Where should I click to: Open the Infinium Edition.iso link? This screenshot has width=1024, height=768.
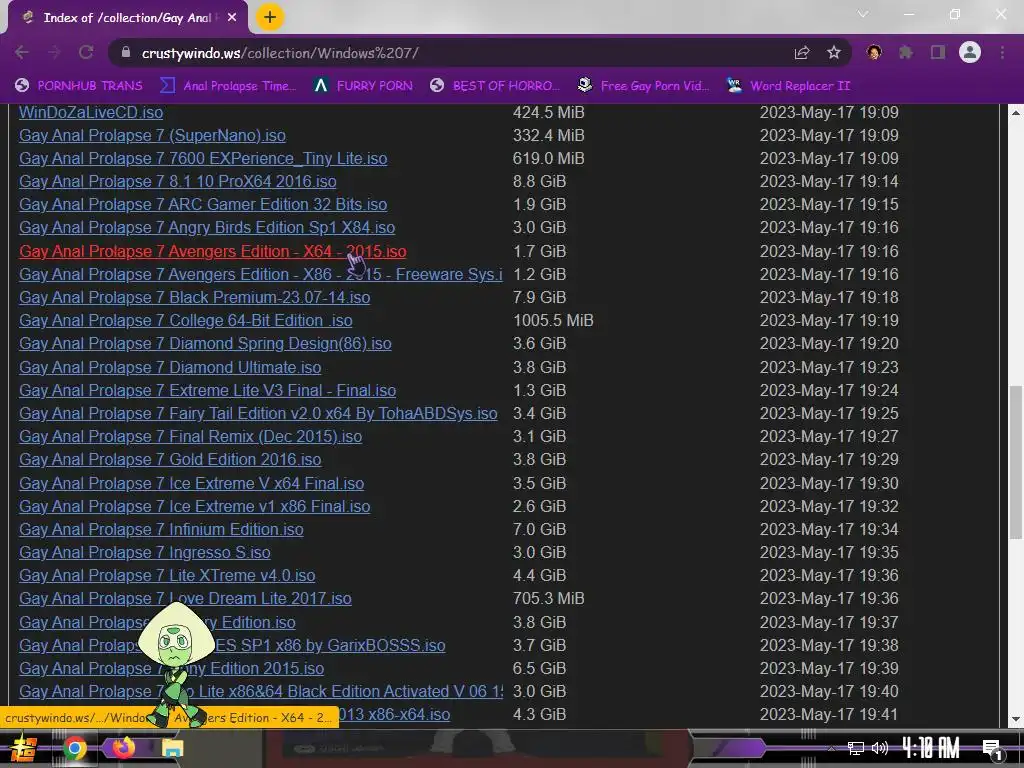click(161, 529)
